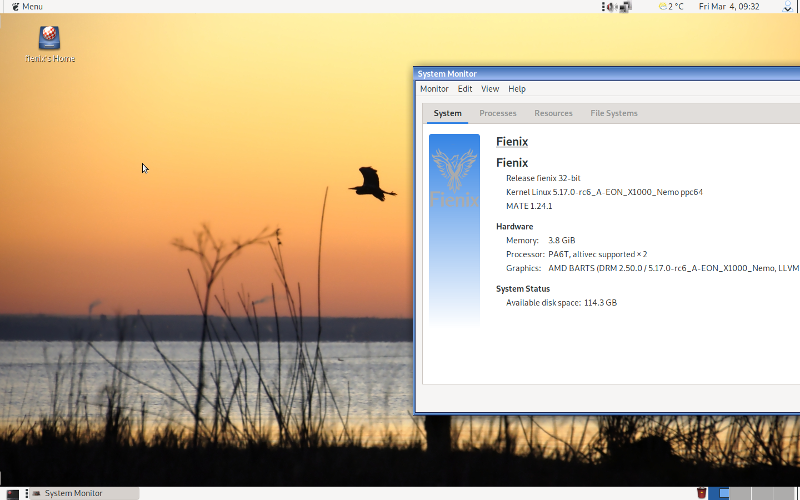
Task: Click the System Monitor taskbar button
Action: coord(82,493)
